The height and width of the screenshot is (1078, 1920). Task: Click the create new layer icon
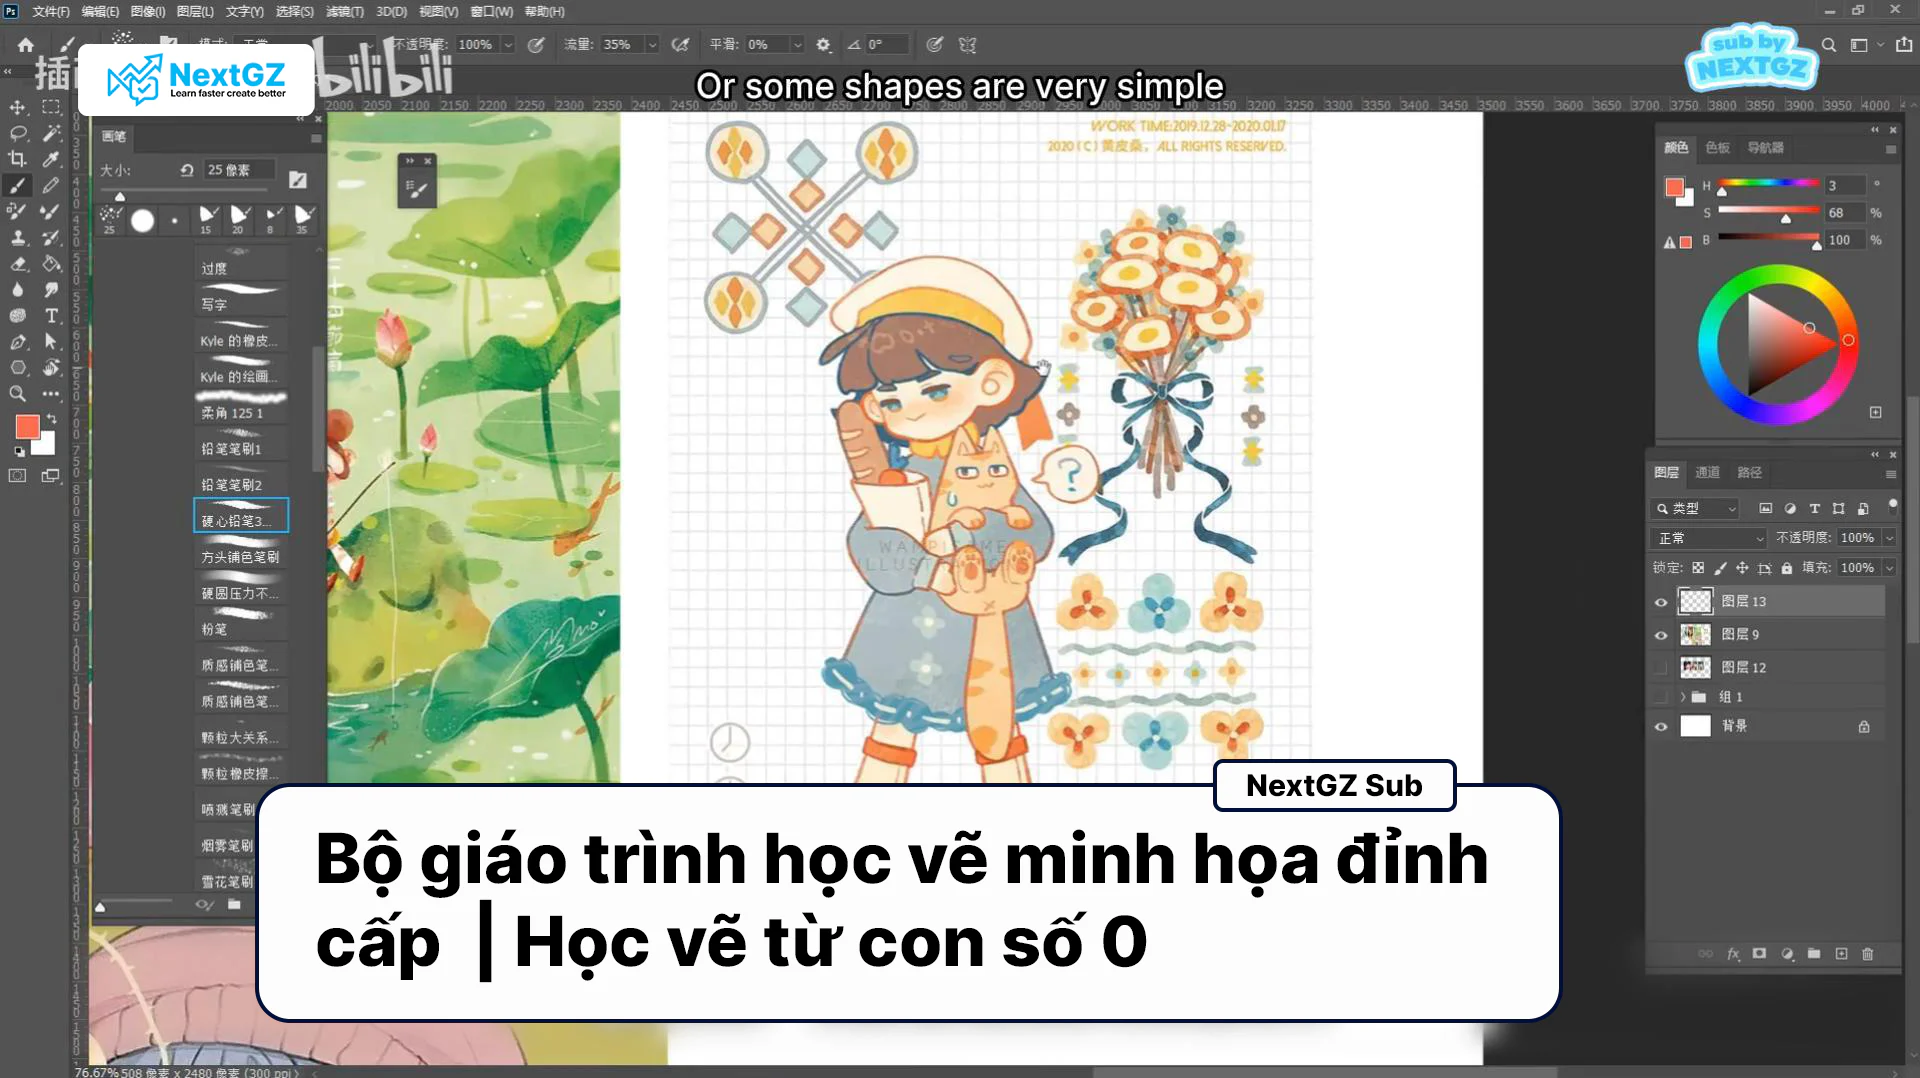1841,954
